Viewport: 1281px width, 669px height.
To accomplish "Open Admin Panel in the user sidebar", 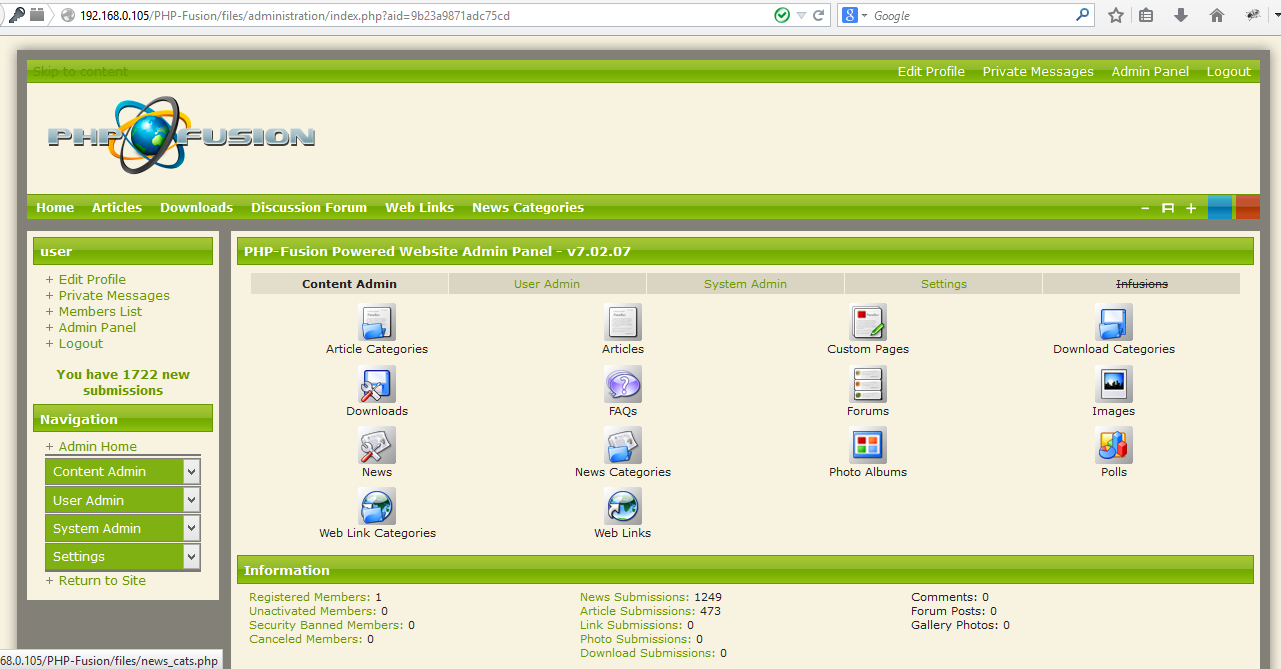I will [97, 327].
